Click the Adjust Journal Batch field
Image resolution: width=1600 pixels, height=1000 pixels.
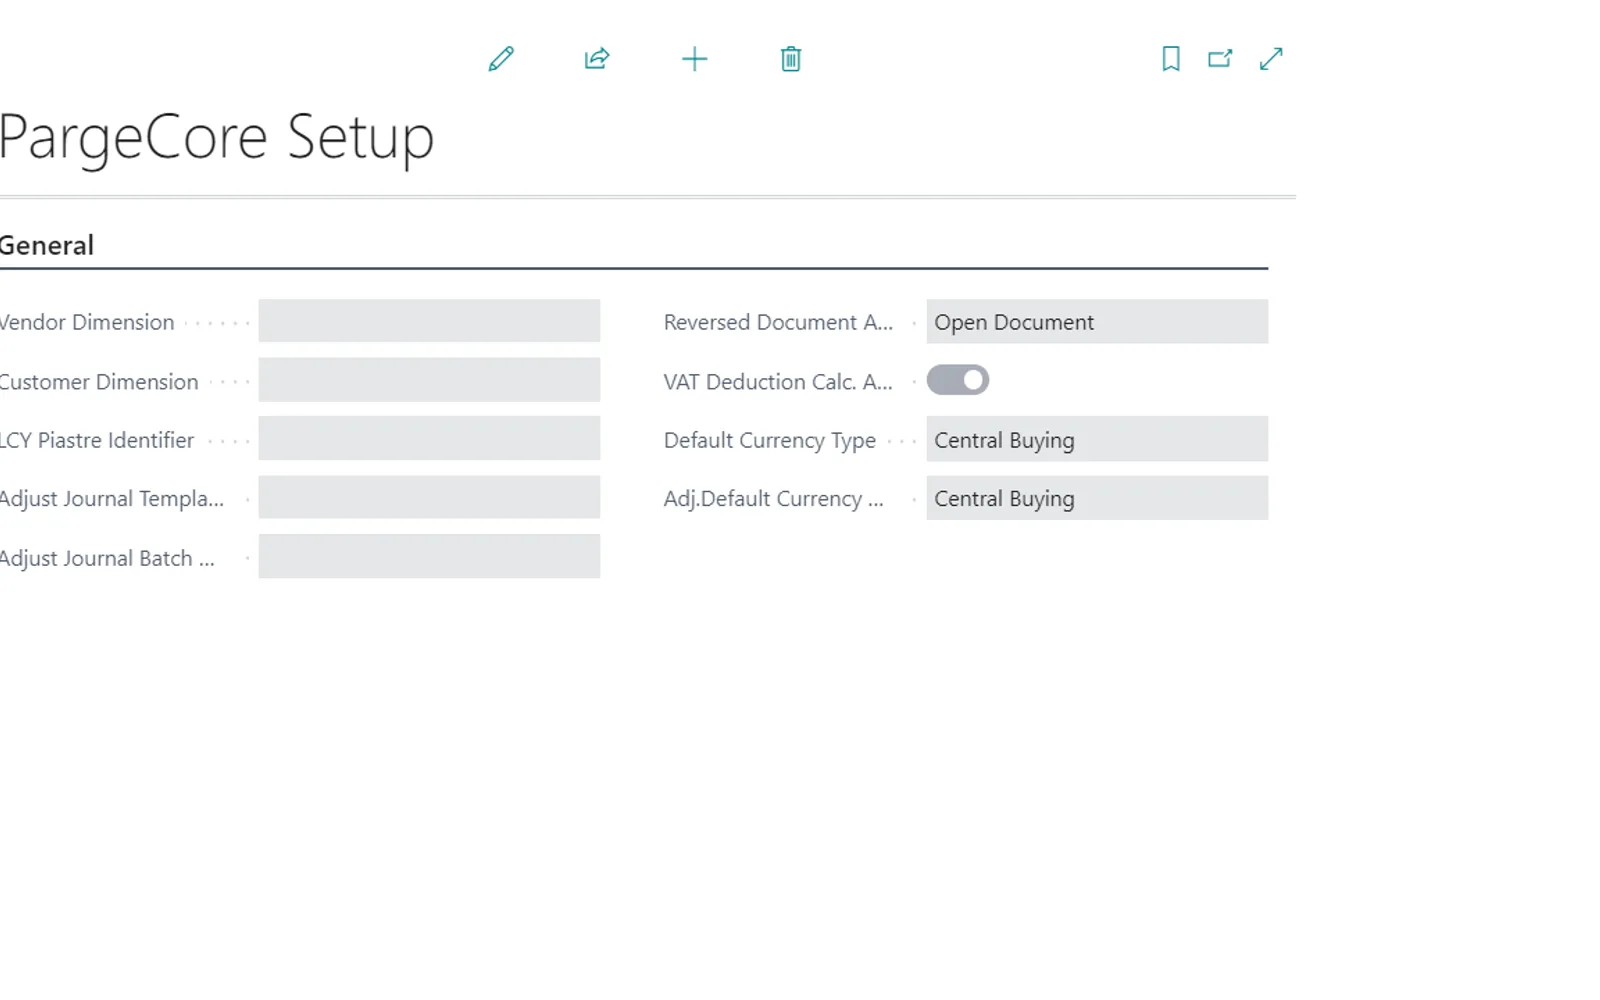[x=429, y=556]
